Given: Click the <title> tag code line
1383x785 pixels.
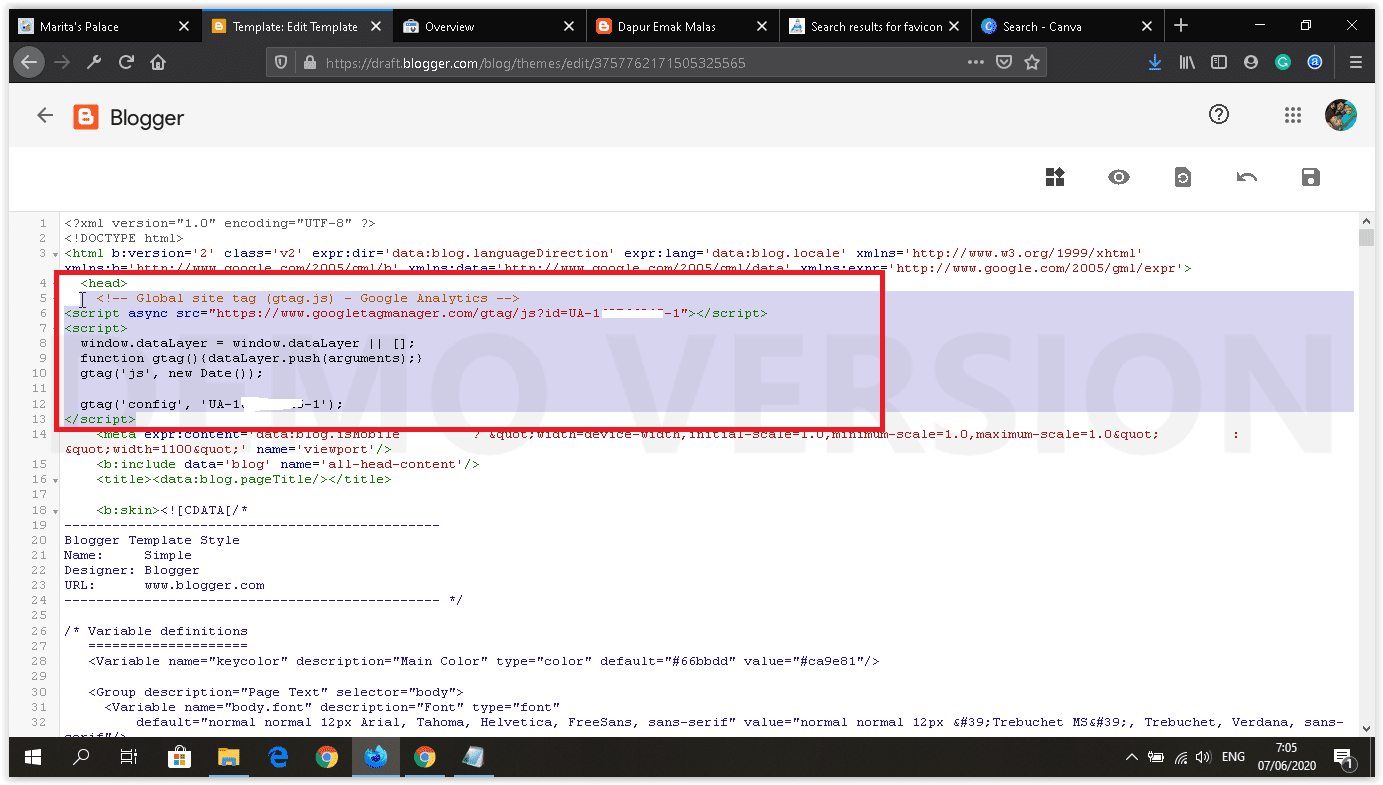Looking at the screenshot, I should click(x=244, y=479).
